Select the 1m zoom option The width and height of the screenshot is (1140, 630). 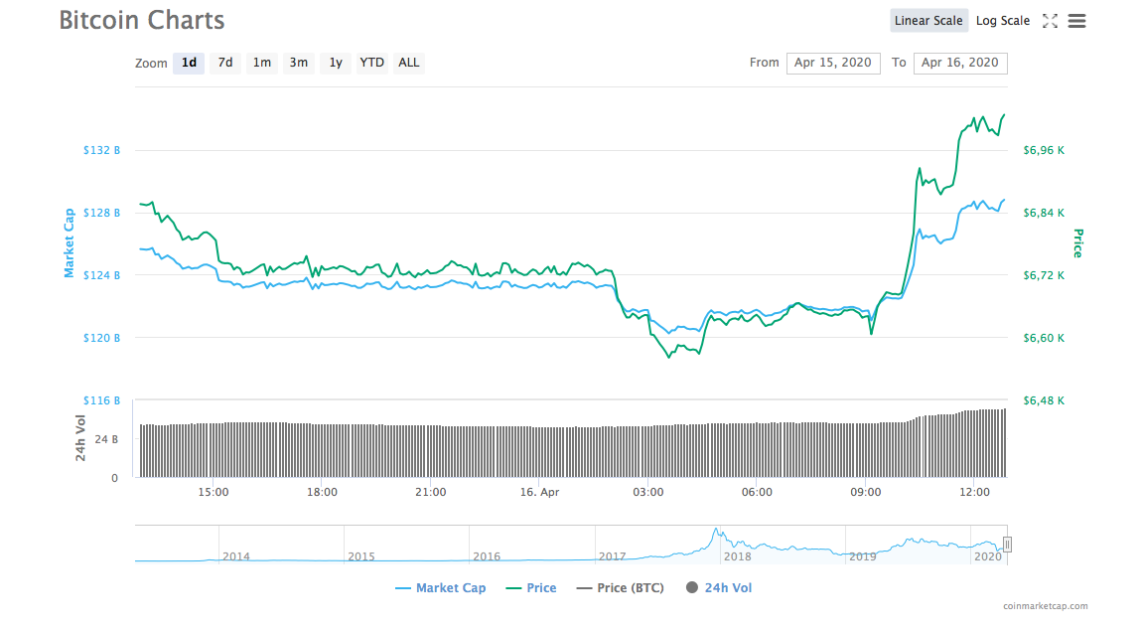pyautogui.click(x=261, y=63)
